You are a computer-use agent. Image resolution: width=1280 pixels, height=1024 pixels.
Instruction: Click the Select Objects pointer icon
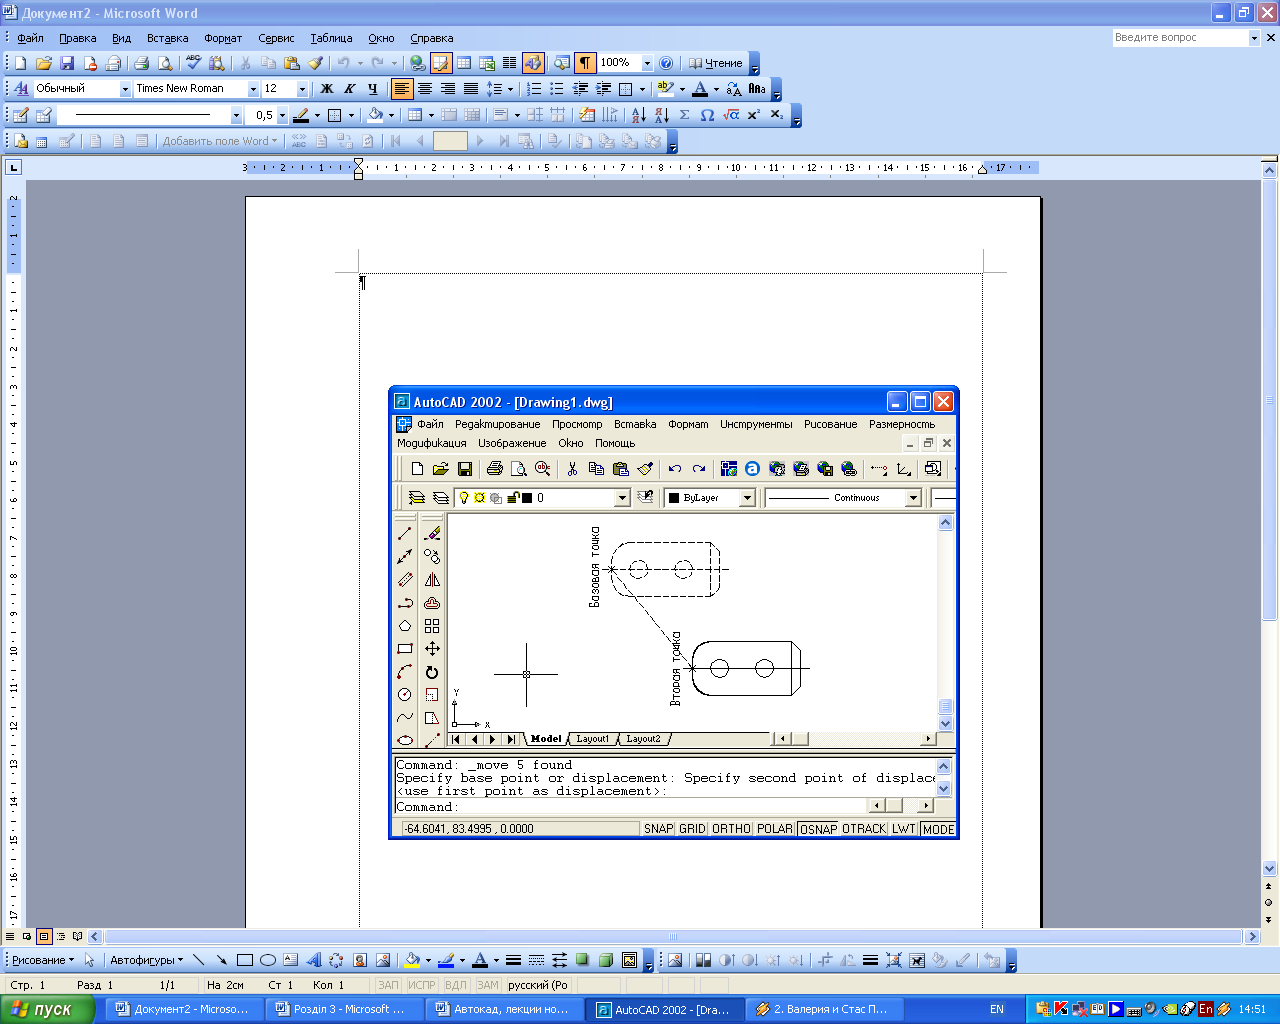[89, 960]
